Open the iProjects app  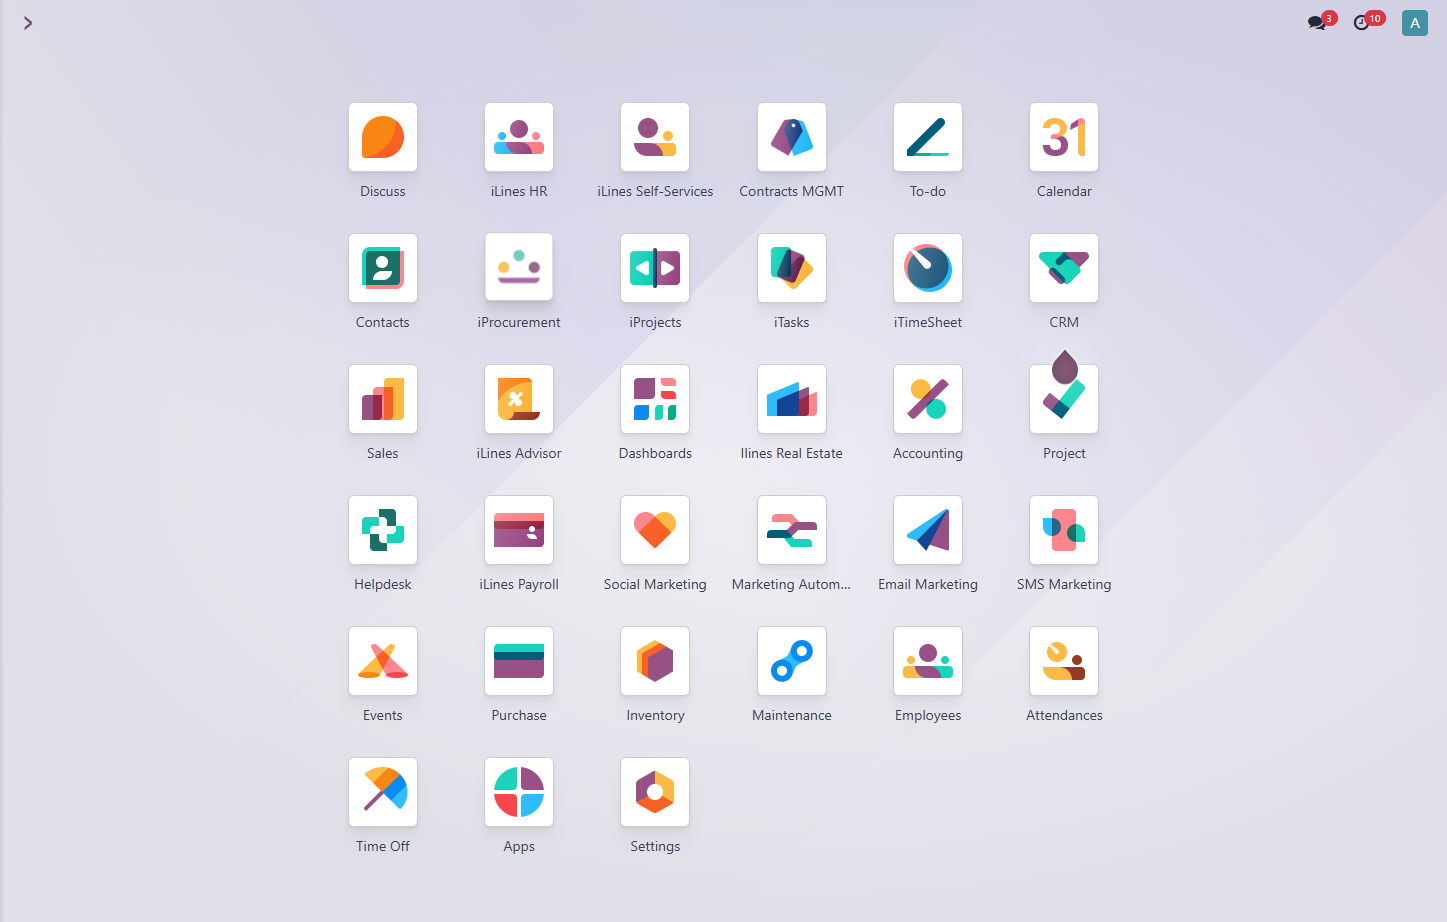[x=655, y=268]
